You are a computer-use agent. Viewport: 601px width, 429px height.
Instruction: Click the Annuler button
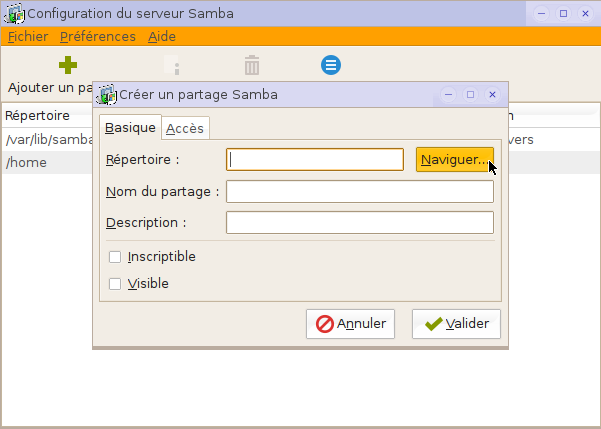350,324
